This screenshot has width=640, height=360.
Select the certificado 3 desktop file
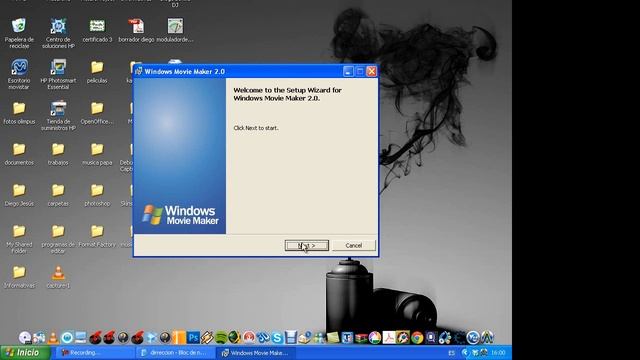click(97, 31)
